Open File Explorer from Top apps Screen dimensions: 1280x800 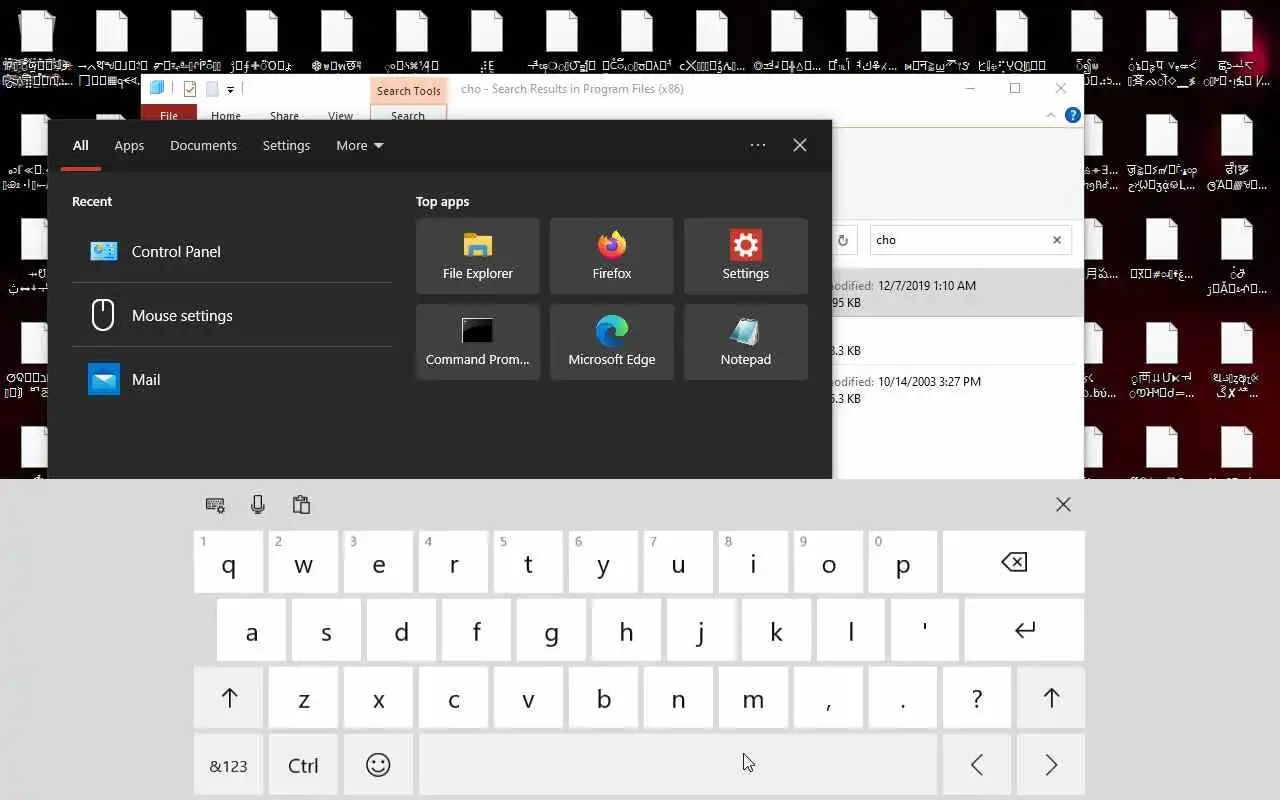click(478, 256)
